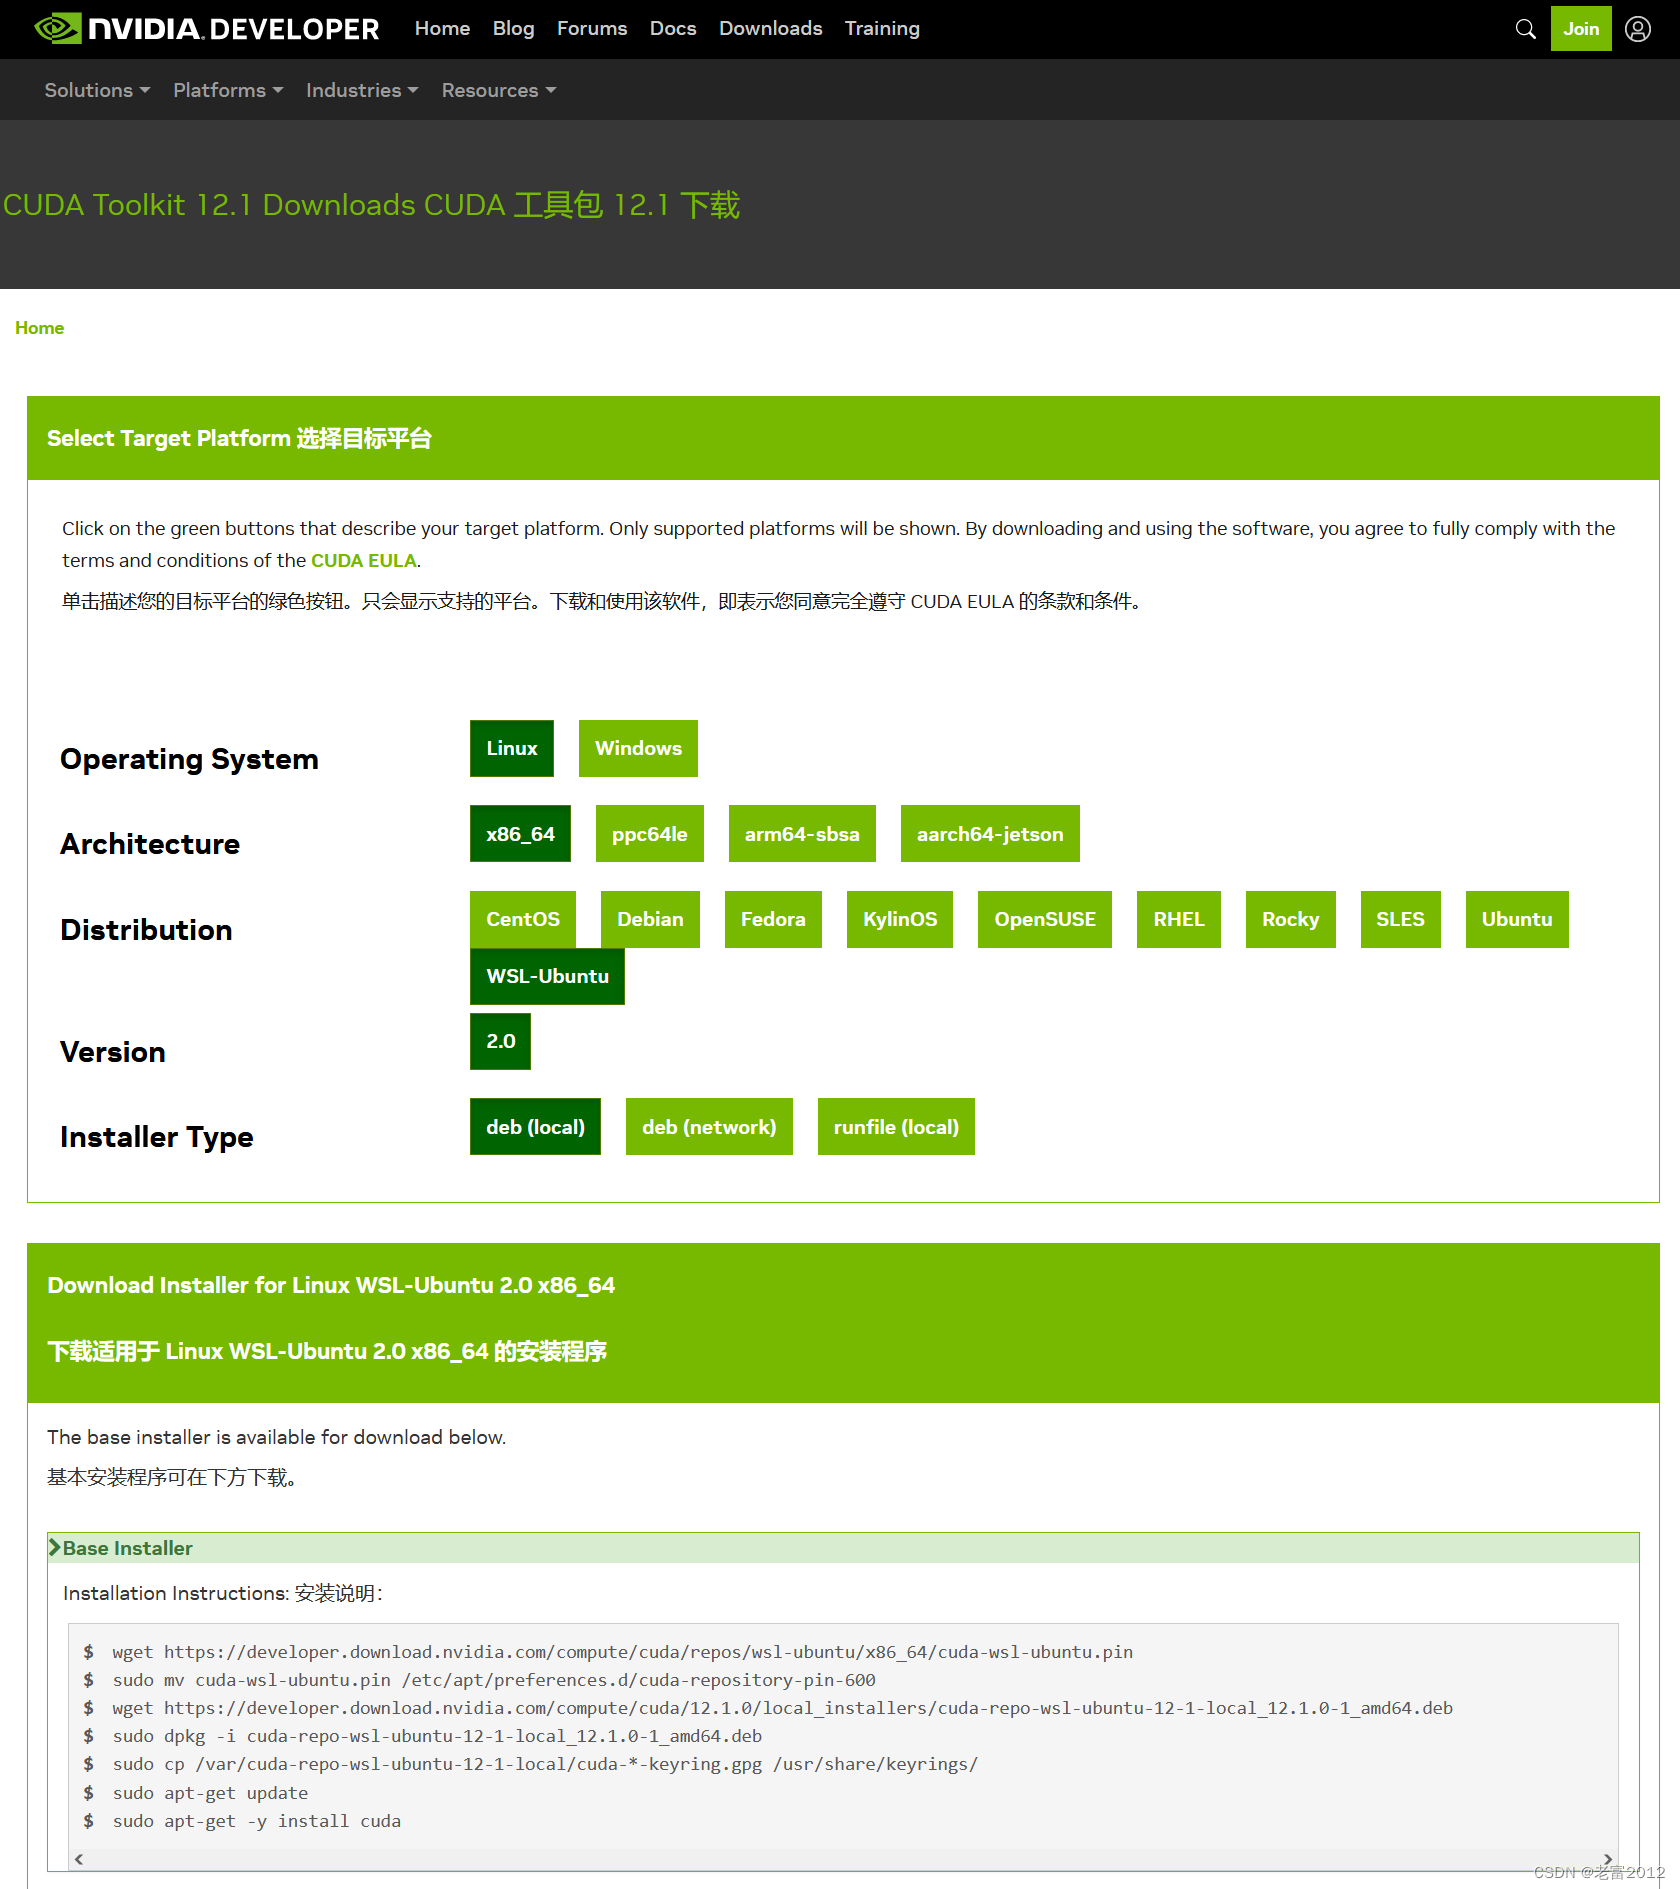This screenshot has height=1889, width=1680.
Task: Expand the Platforms dropdown
Action: click(228, 90)
